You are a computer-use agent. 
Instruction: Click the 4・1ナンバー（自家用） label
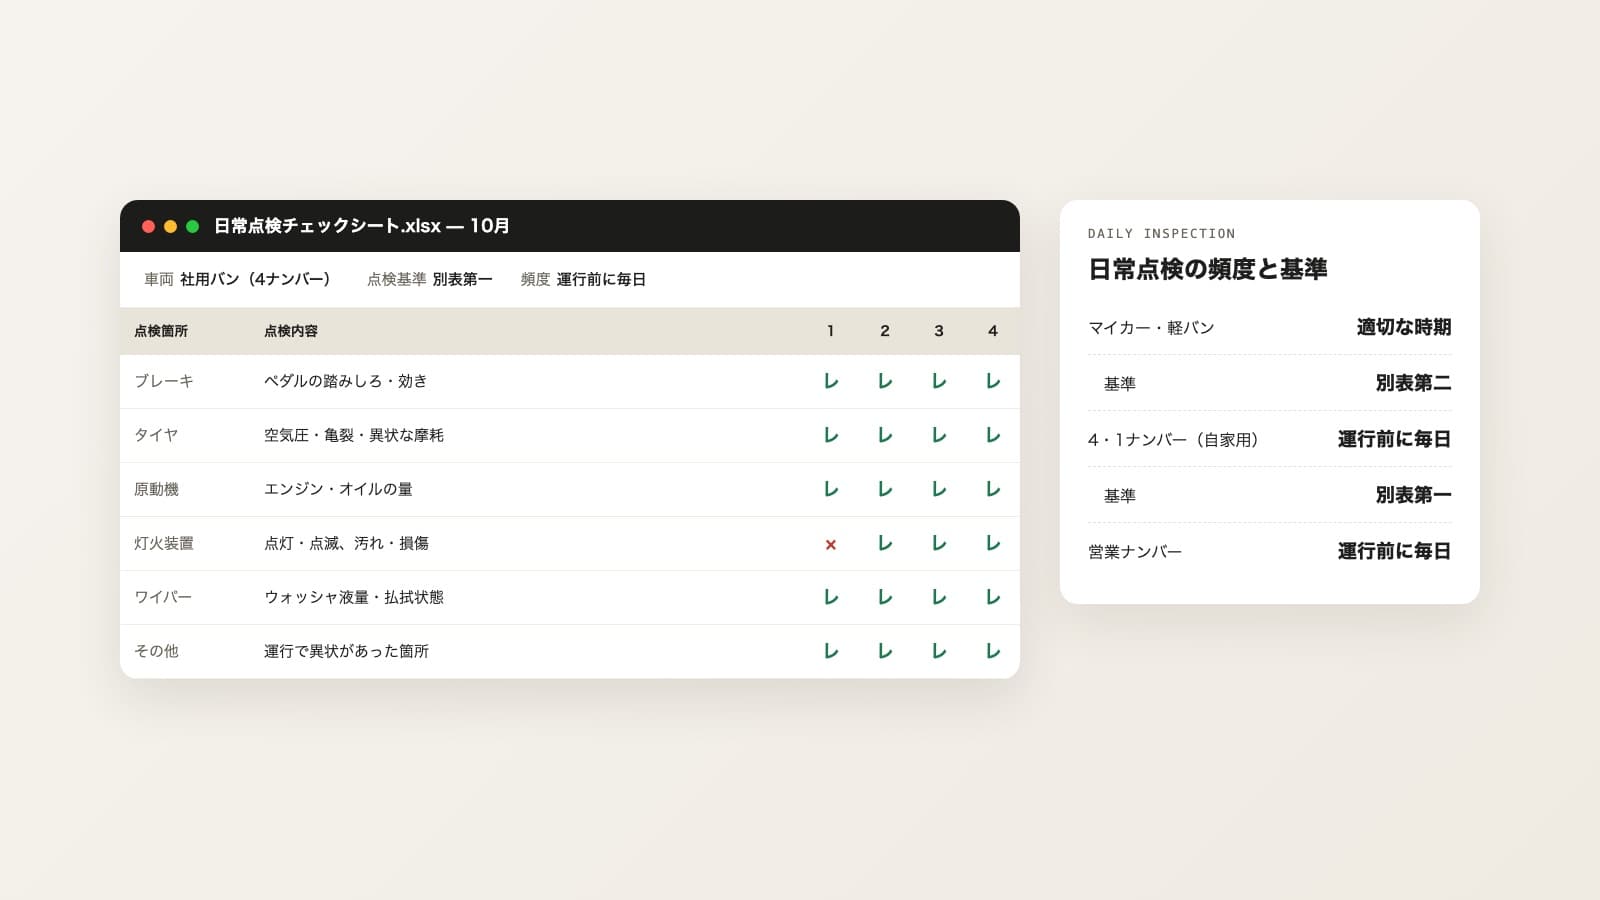1175,439
